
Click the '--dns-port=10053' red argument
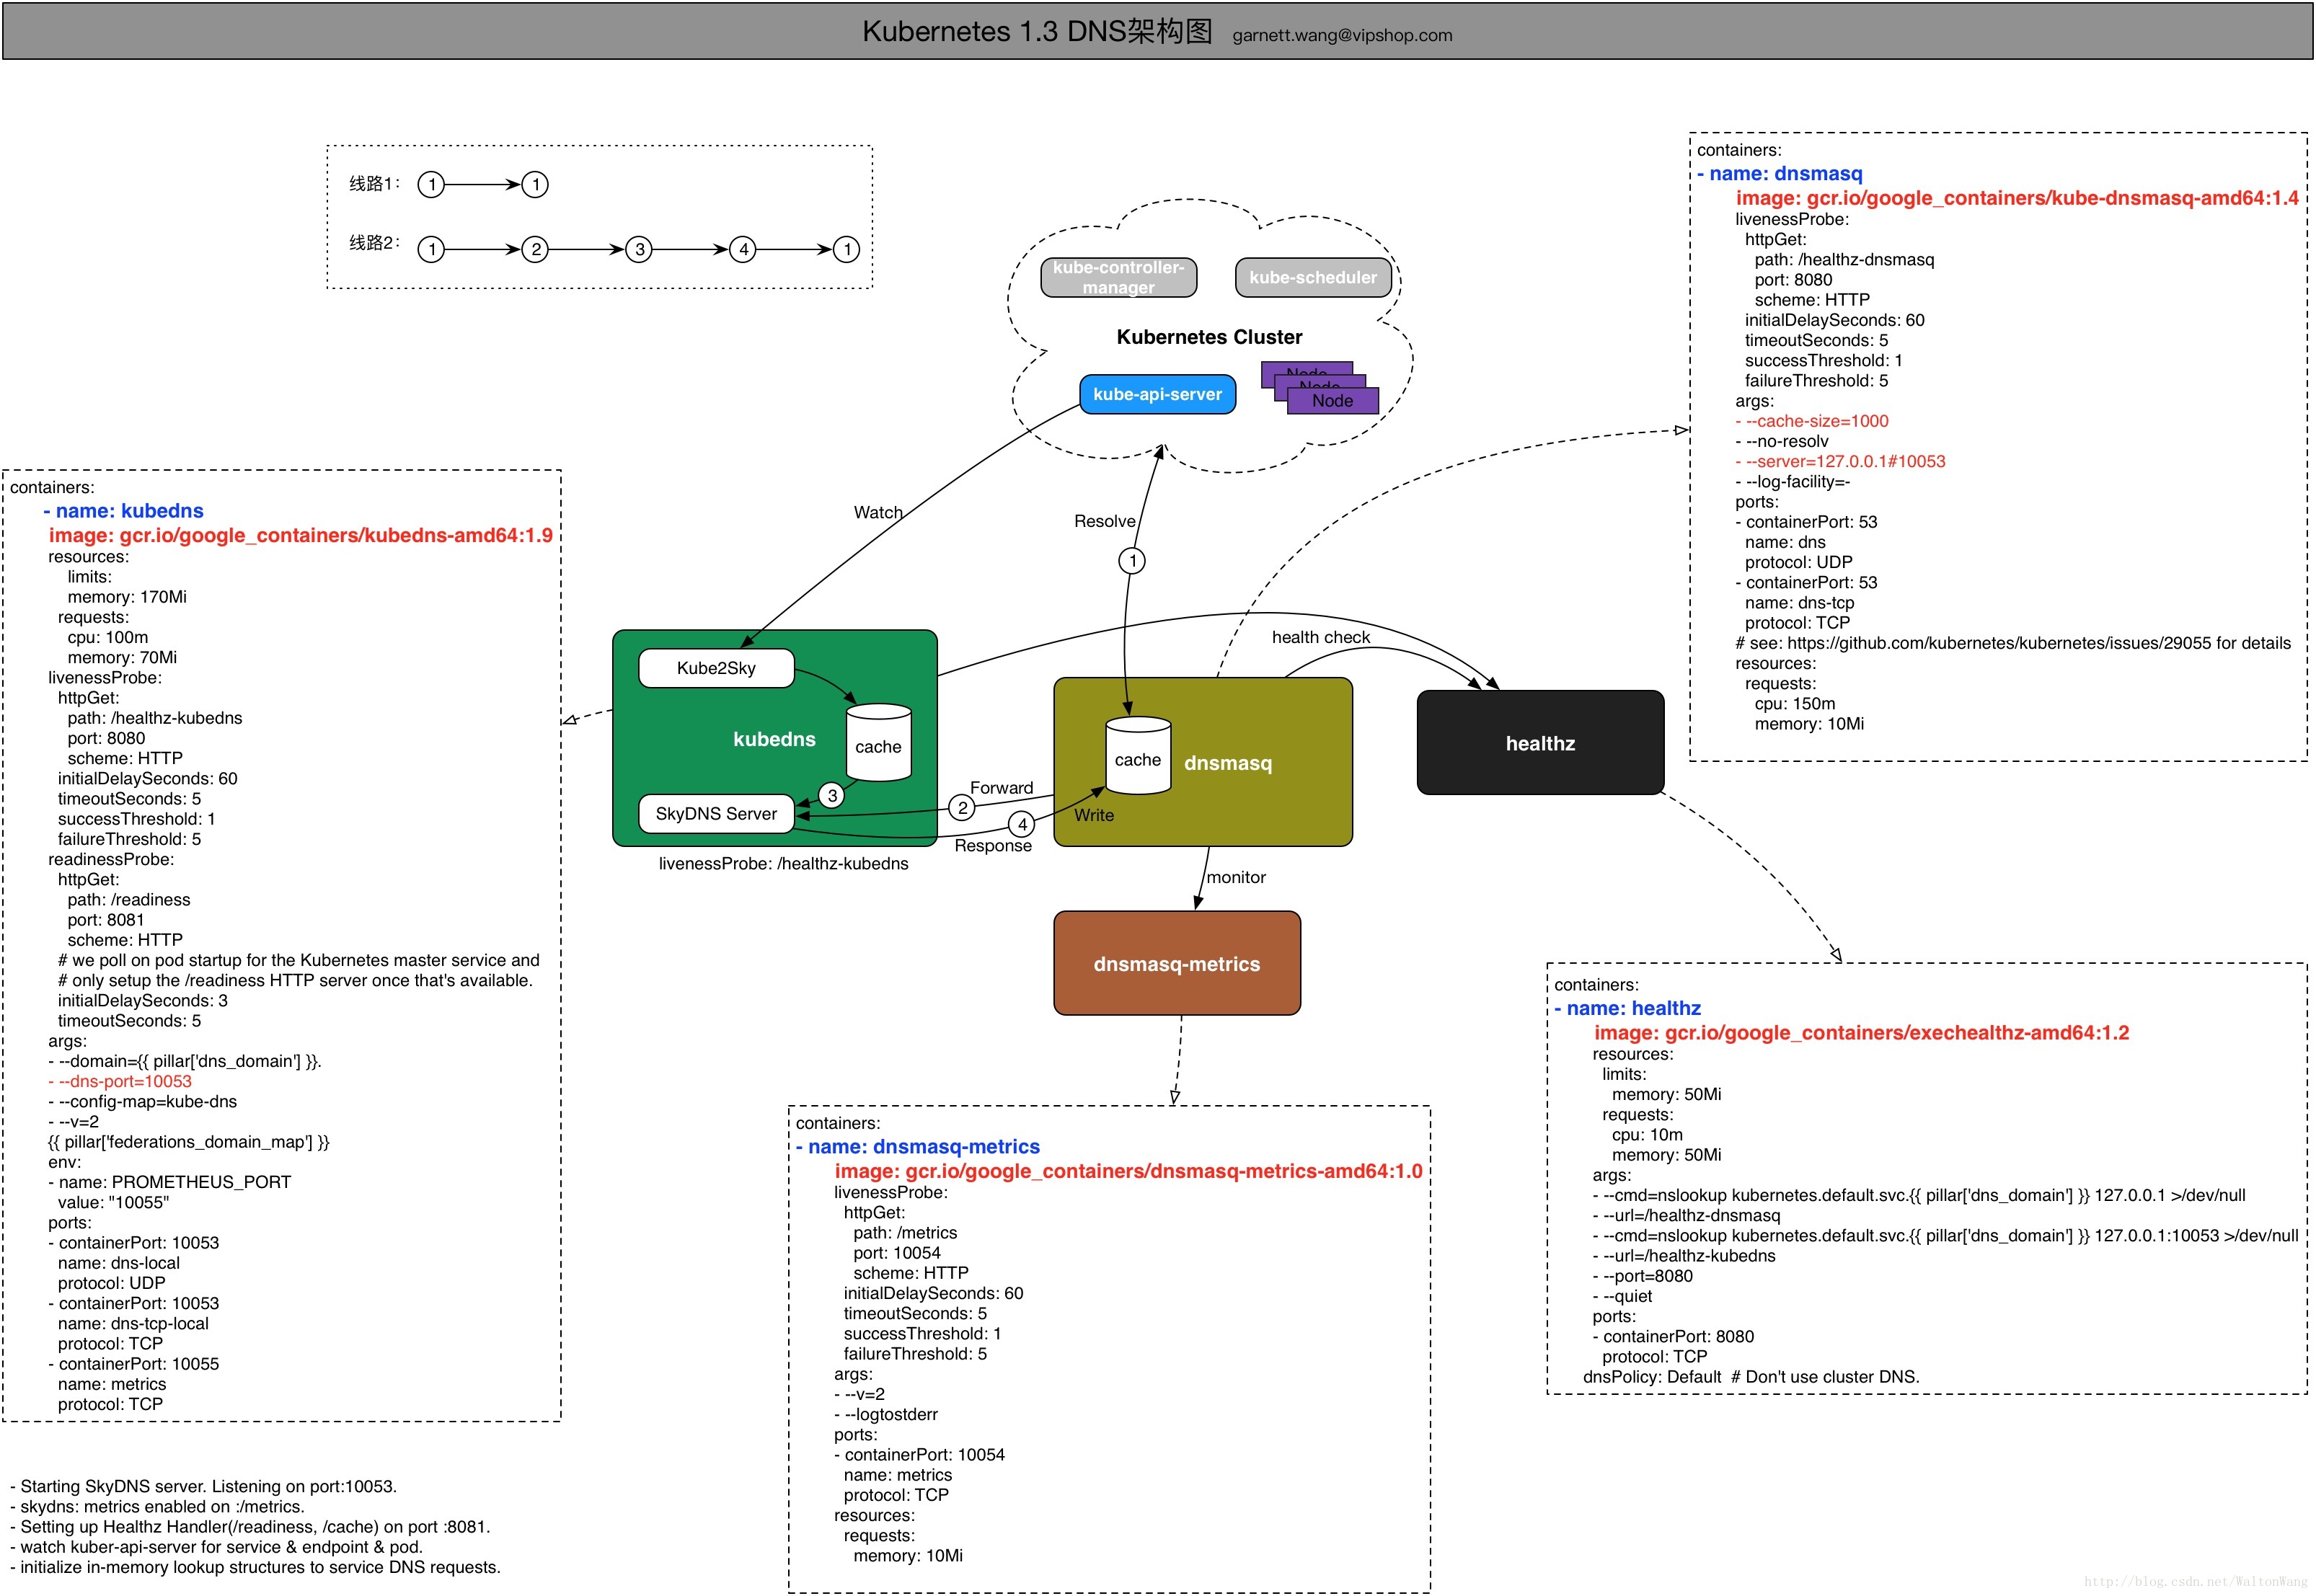pos(120,1081)
